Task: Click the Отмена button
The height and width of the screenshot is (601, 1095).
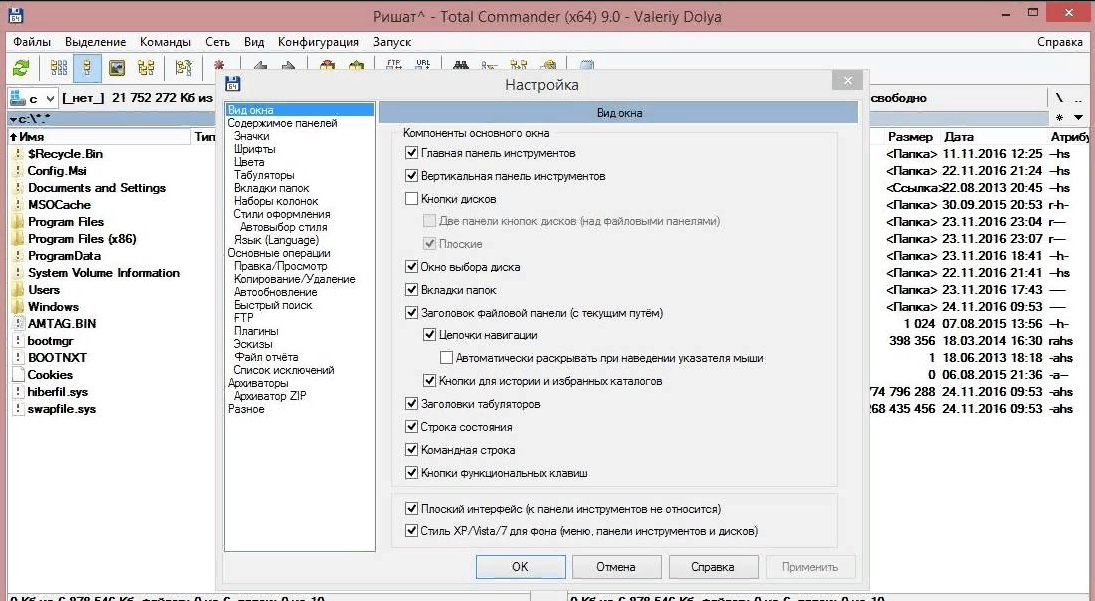Action: 615,567
